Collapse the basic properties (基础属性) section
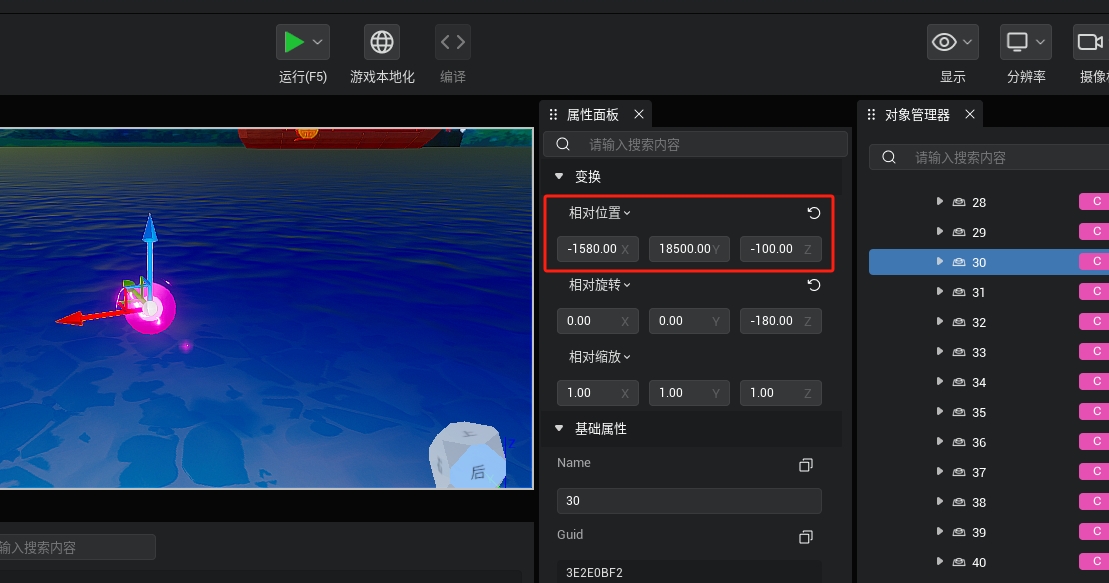The height and width of the screenshot is (583, 1109). (x=559, y=429)
